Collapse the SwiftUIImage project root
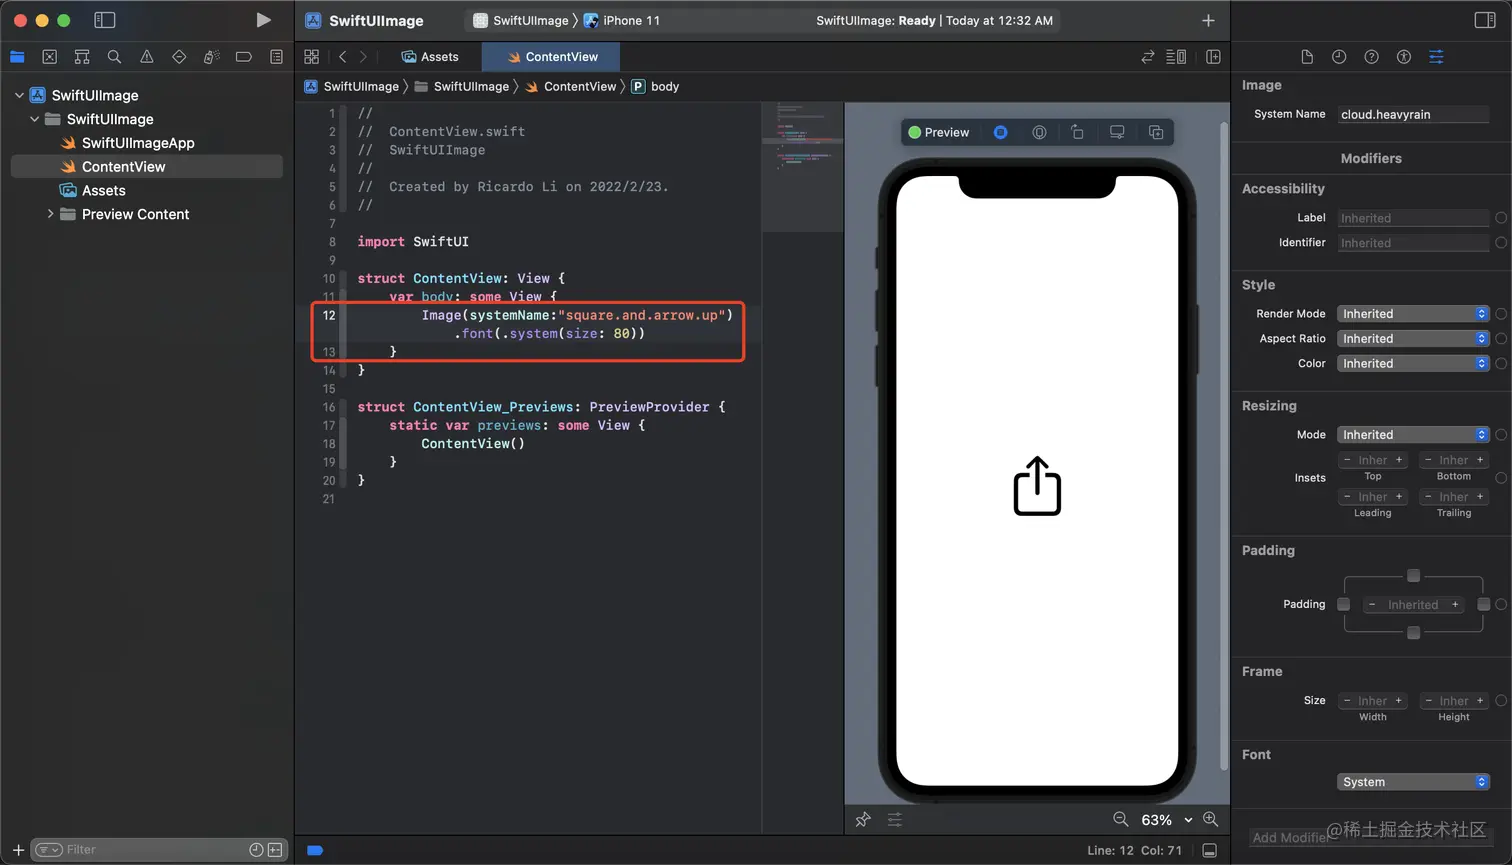 coord(19,95)
